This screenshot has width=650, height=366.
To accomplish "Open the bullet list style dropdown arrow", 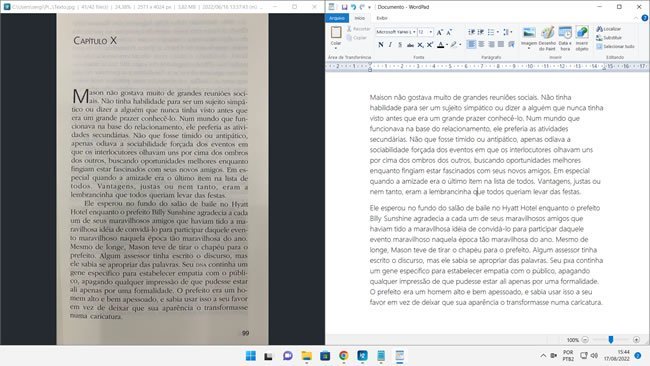I will click(x=497, y=32).
